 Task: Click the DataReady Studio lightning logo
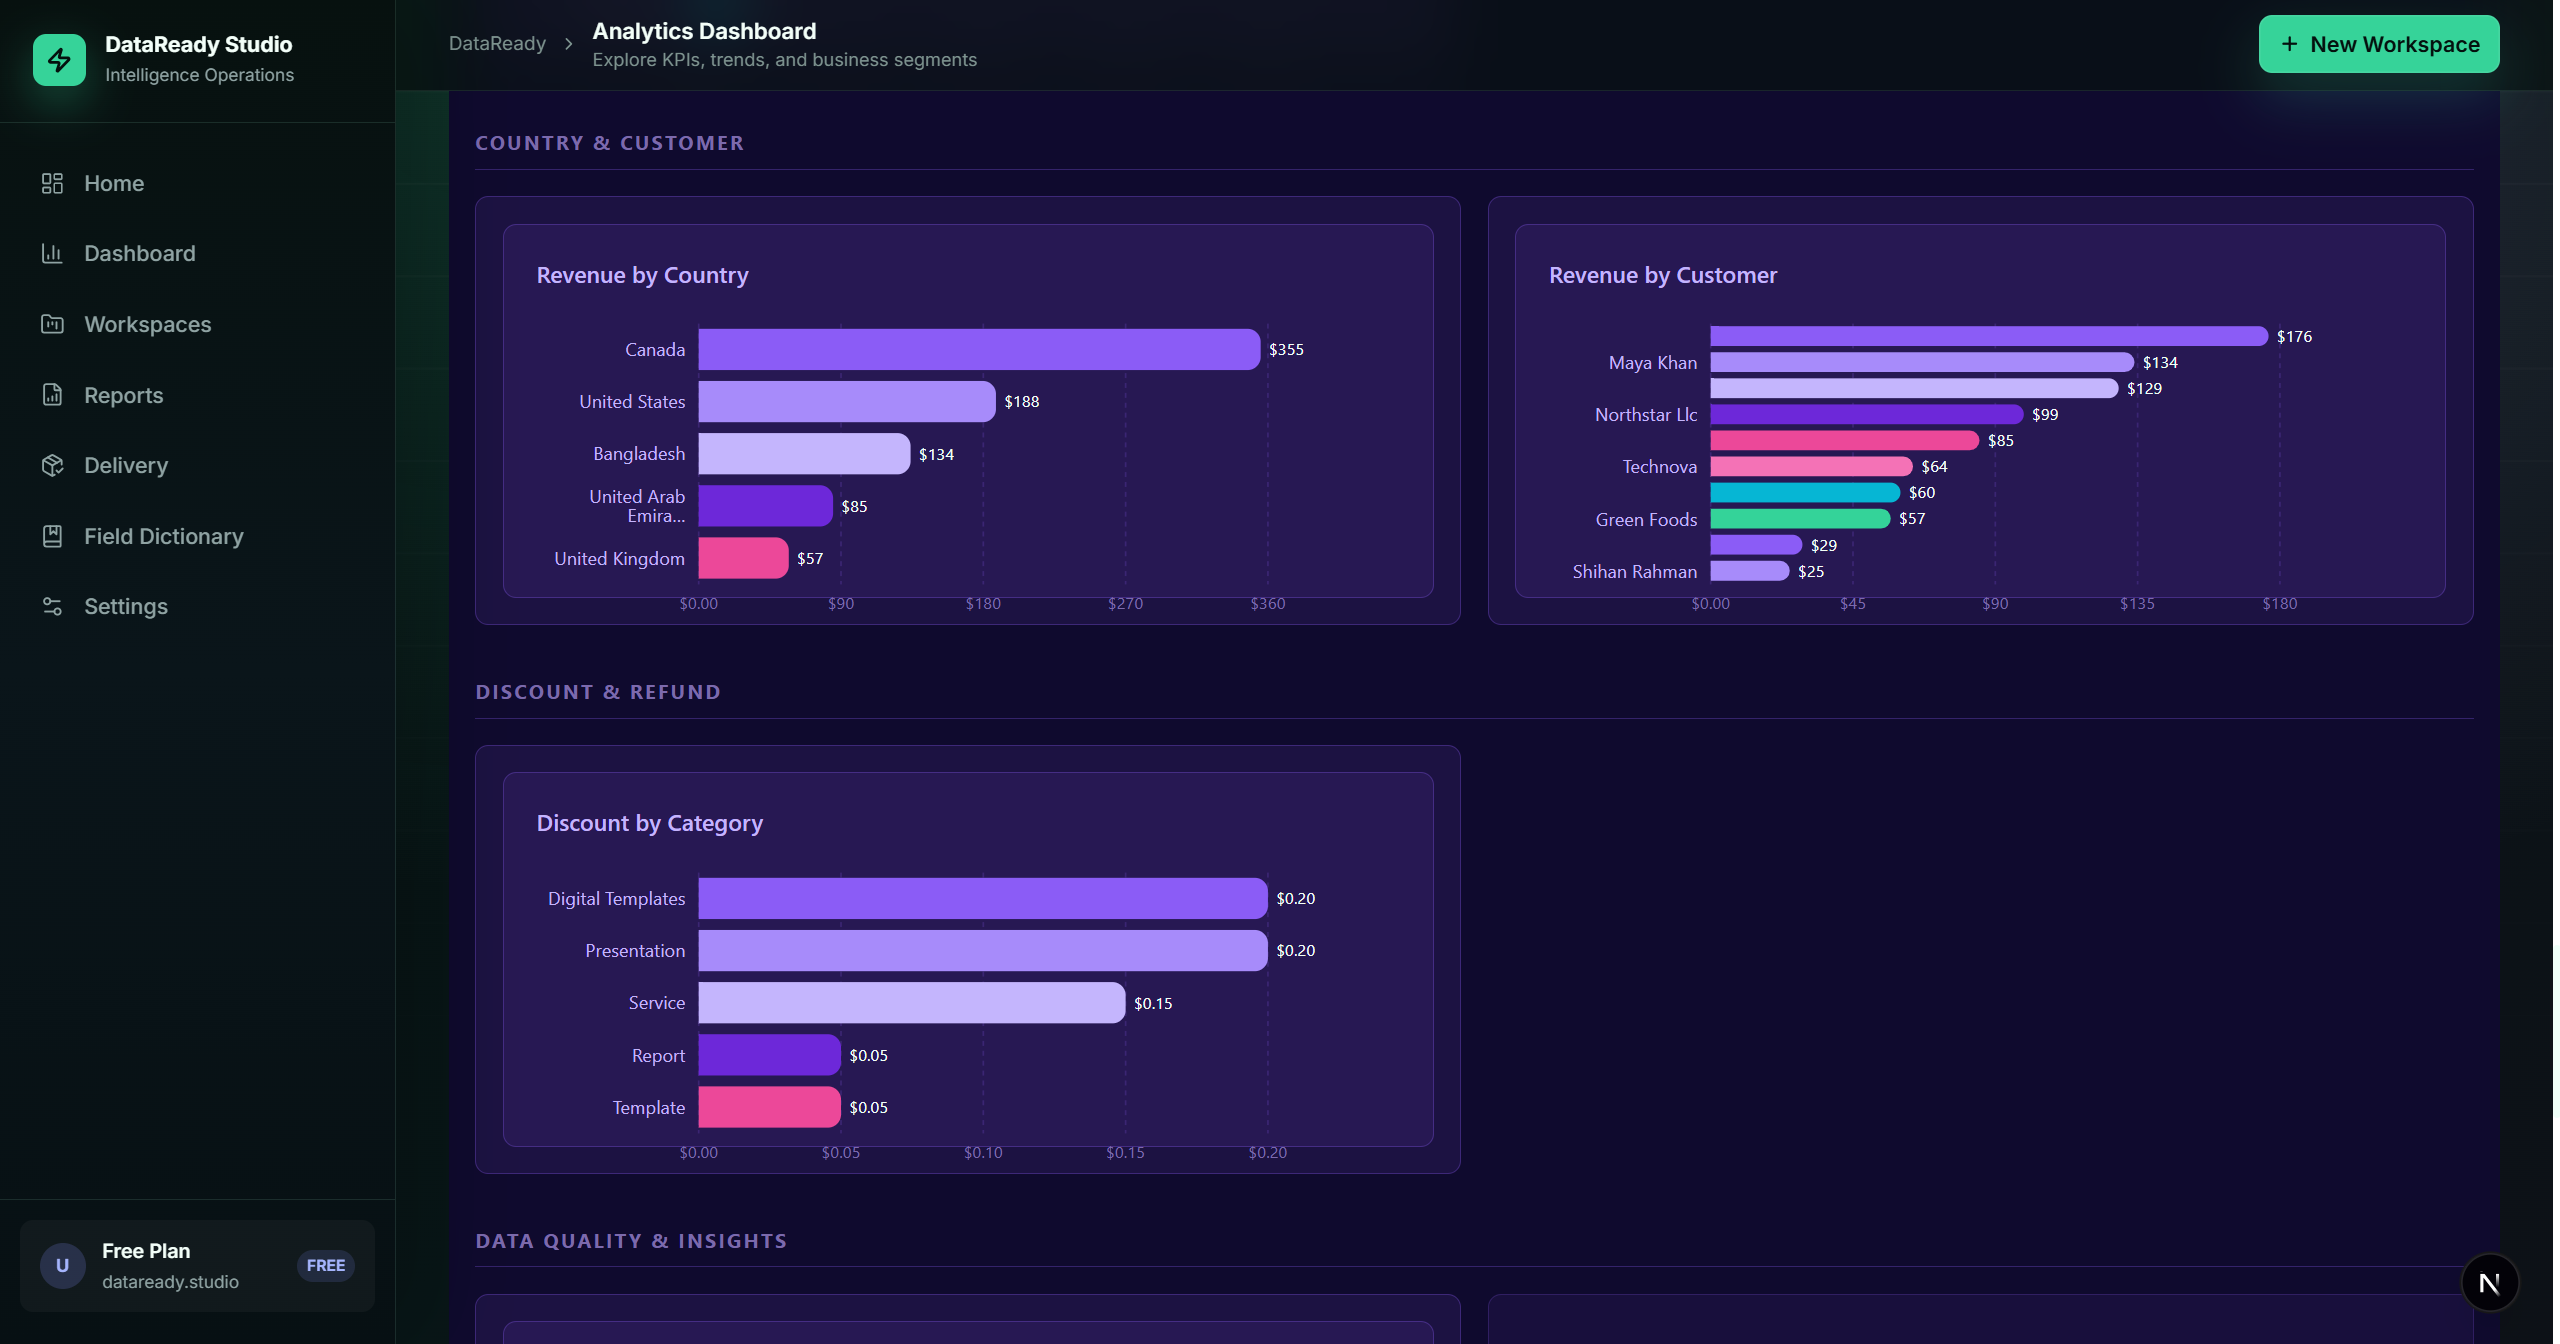click(x=59, y=60)
